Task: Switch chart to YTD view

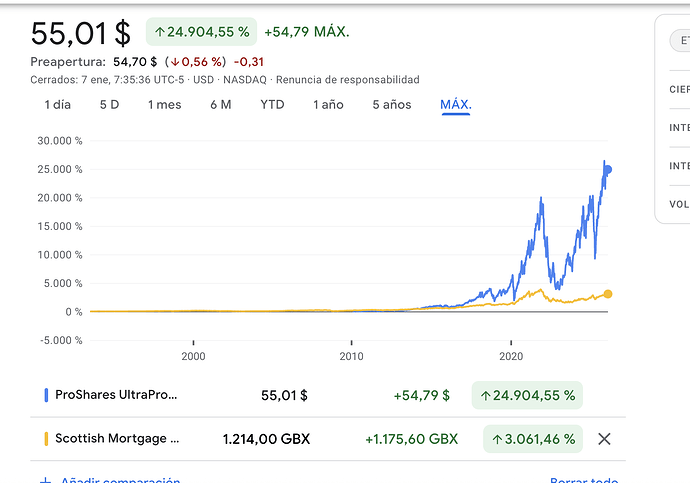Action: click(x=272, y=105)
